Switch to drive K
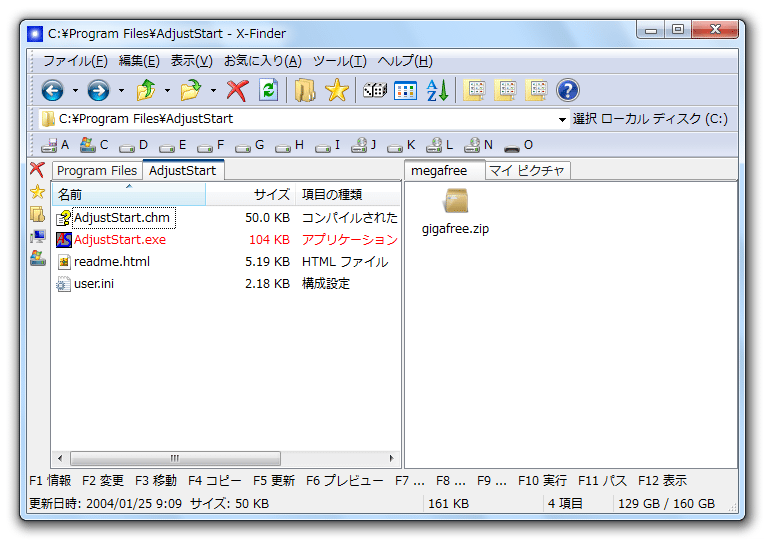 point(401,145)
